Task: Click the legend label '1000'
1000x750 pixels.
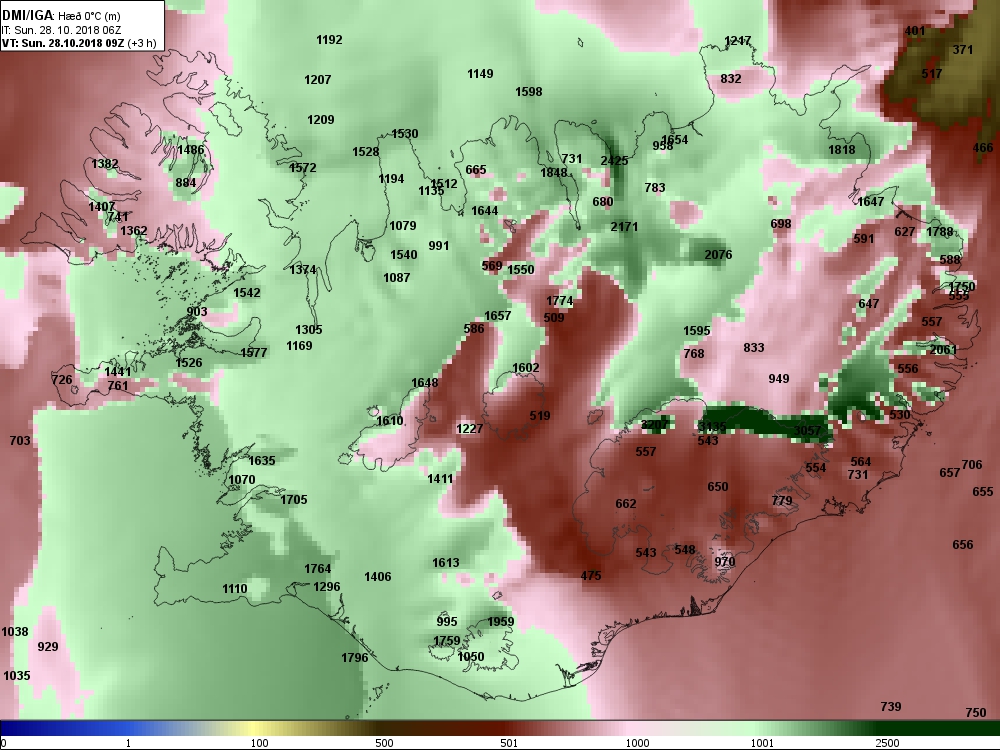Action: point(637,743)
